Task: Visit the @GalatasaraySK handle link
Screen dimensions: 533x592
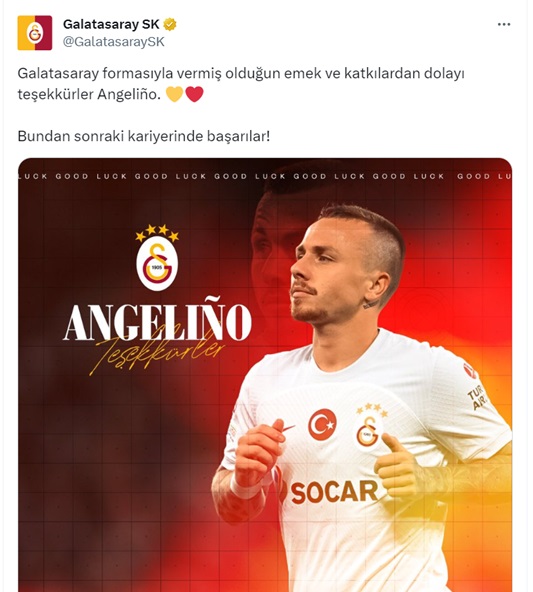Action: click(114, 42)
